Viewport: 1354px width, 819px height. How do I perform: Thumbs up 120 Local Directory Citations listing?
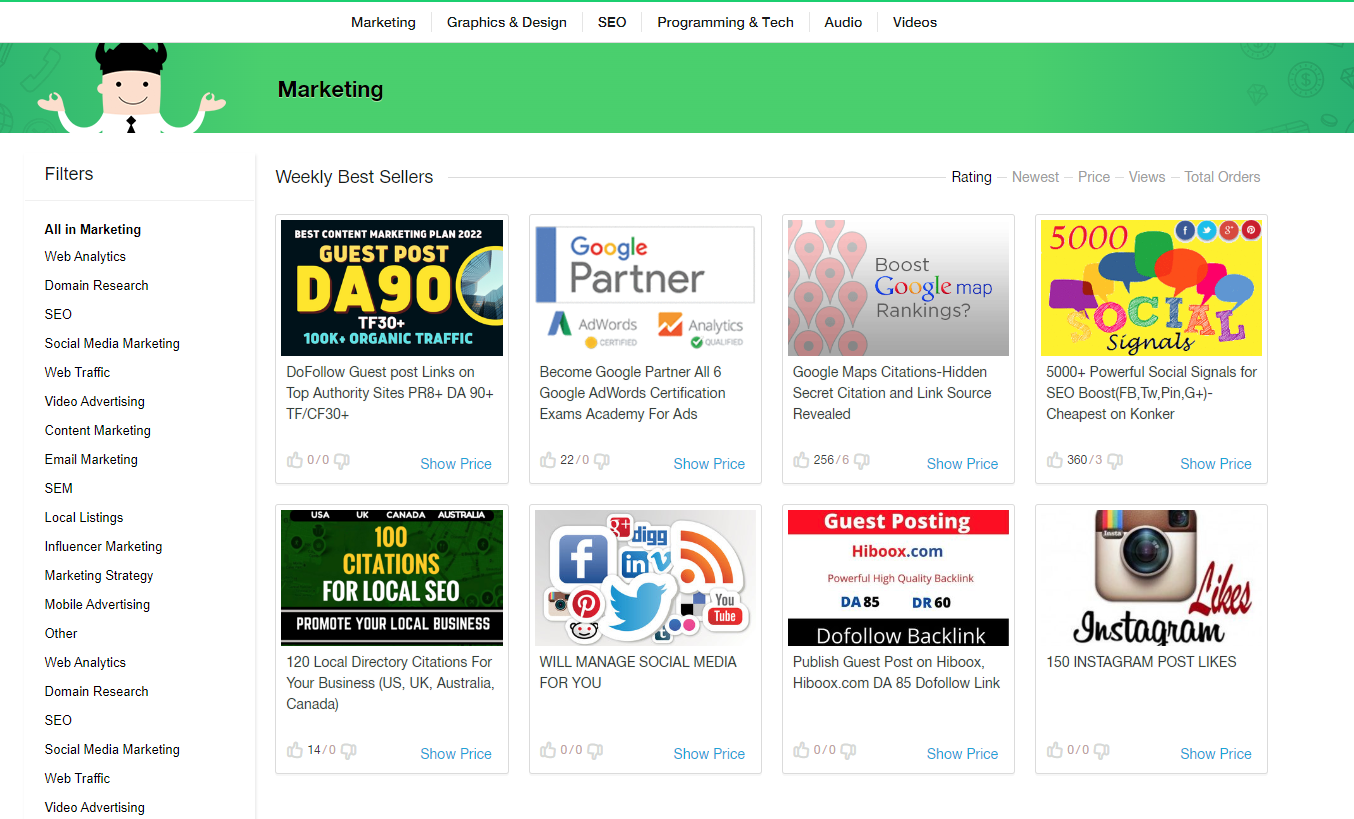tap(295, 751)
